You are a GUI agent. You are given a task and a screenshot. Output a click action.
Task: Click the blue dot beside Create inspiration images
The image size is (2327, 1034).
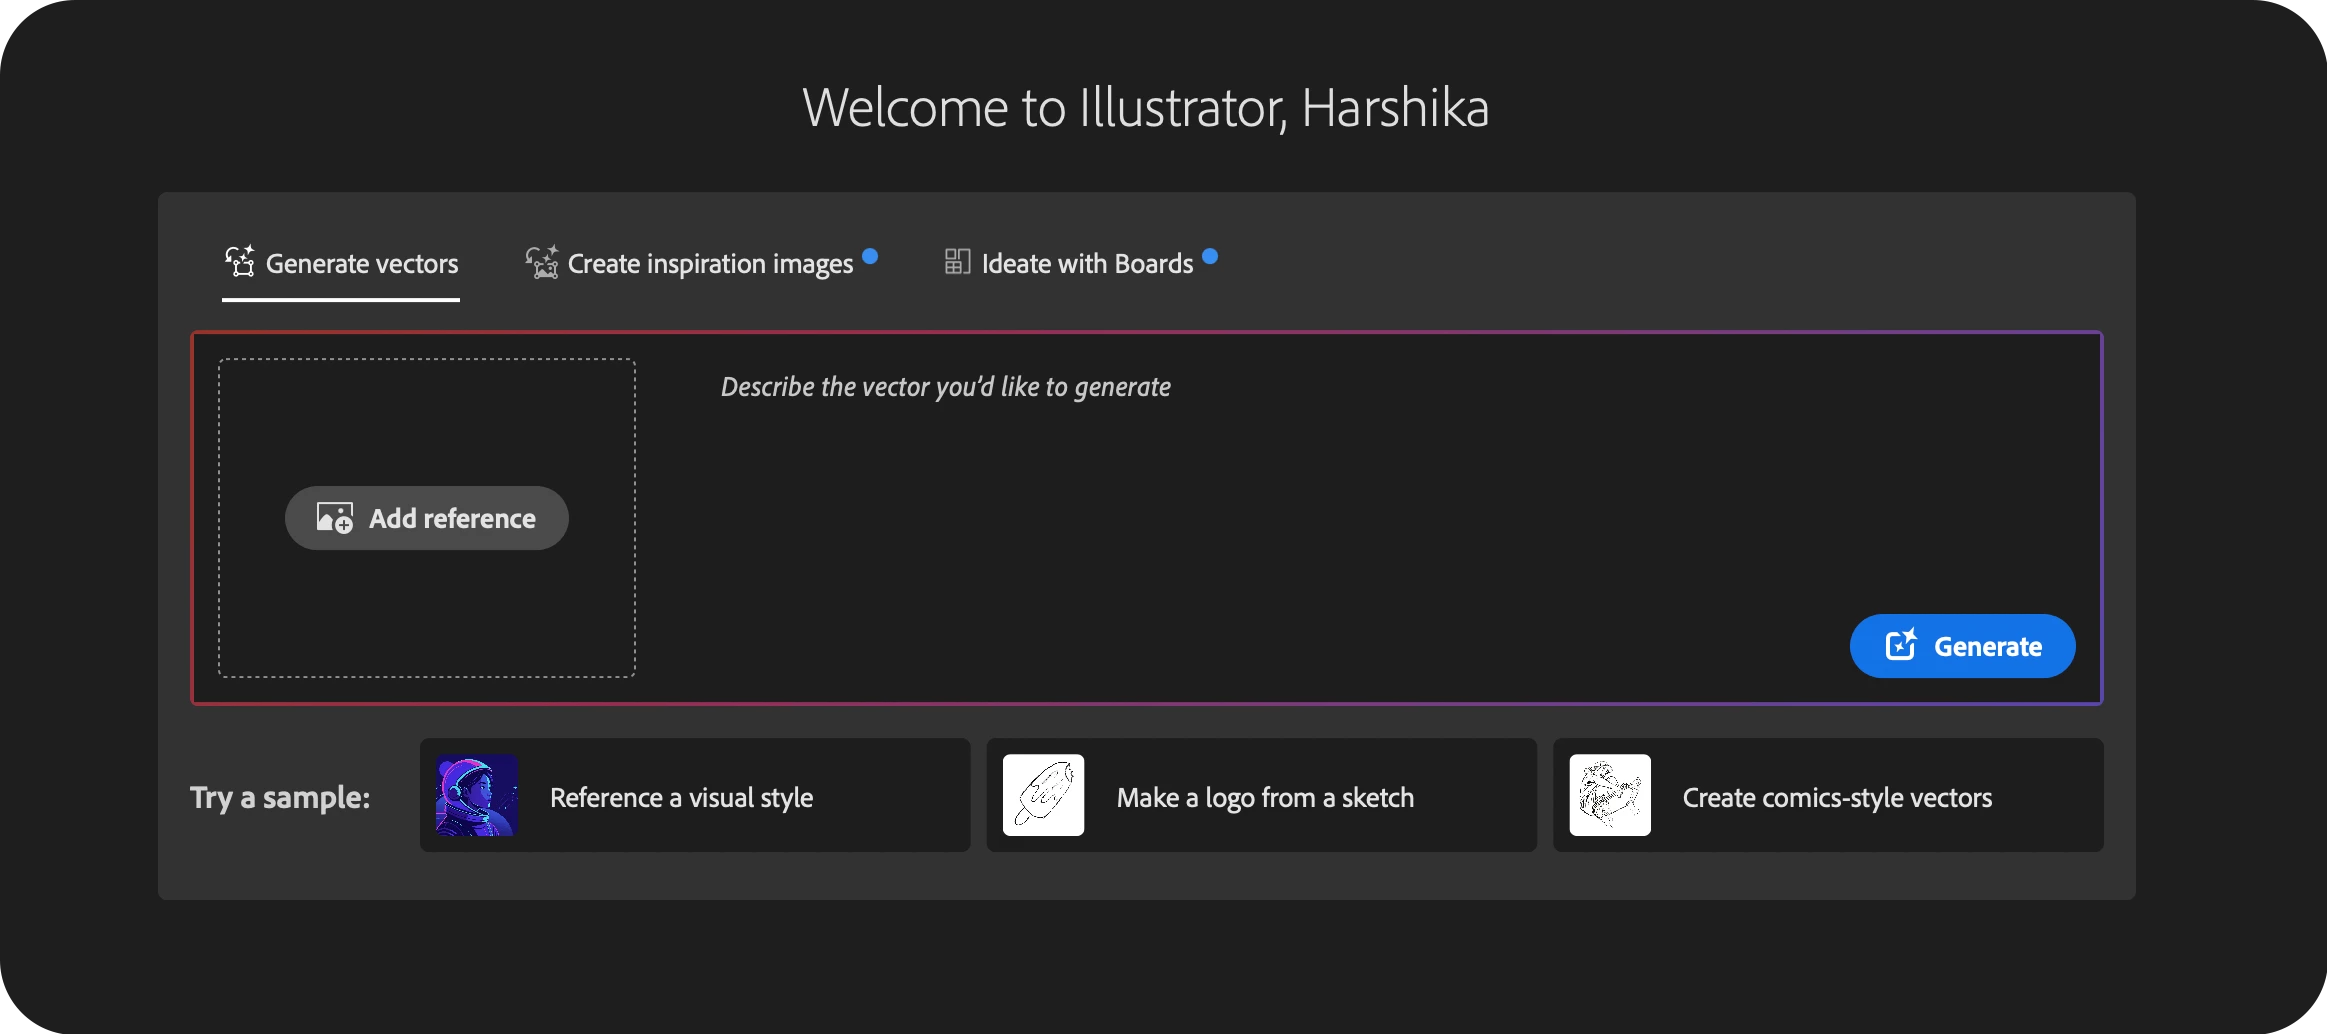[x=870, y=256]
